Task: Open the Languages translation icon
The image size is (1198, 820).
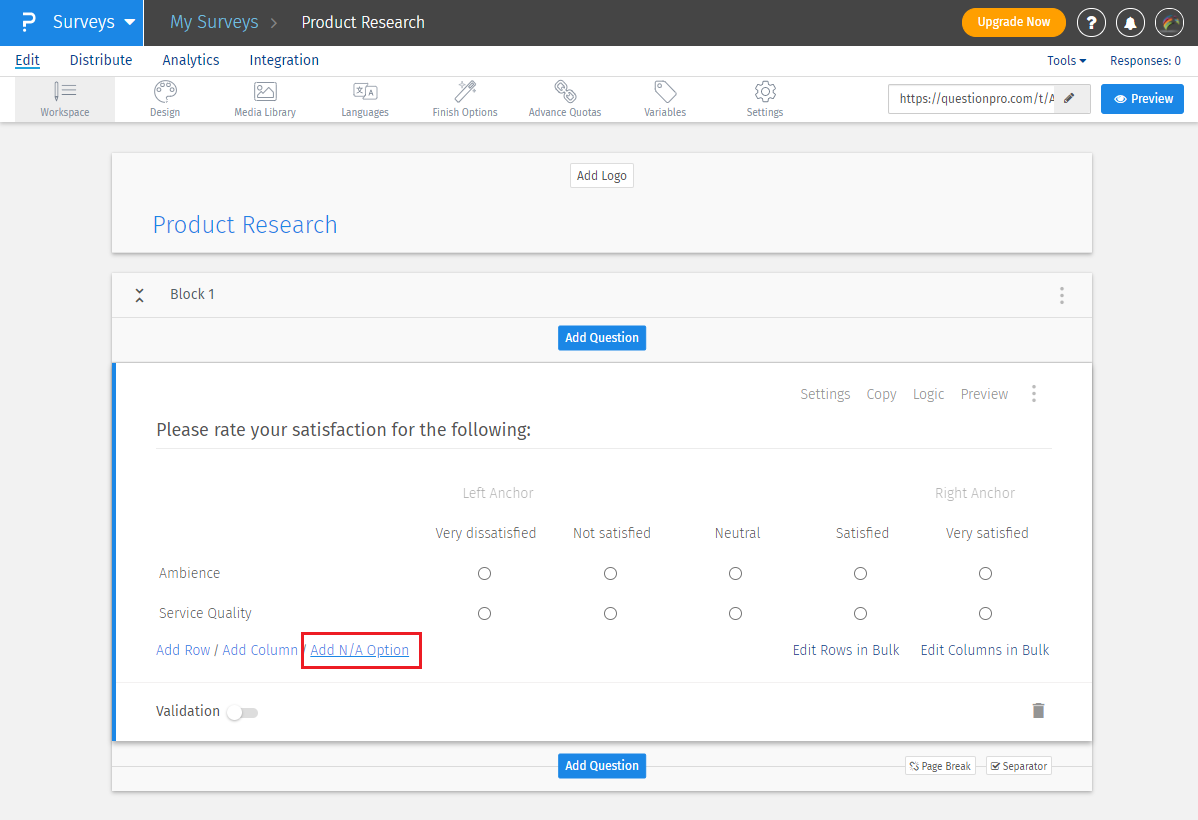Action: click(365, 92)
